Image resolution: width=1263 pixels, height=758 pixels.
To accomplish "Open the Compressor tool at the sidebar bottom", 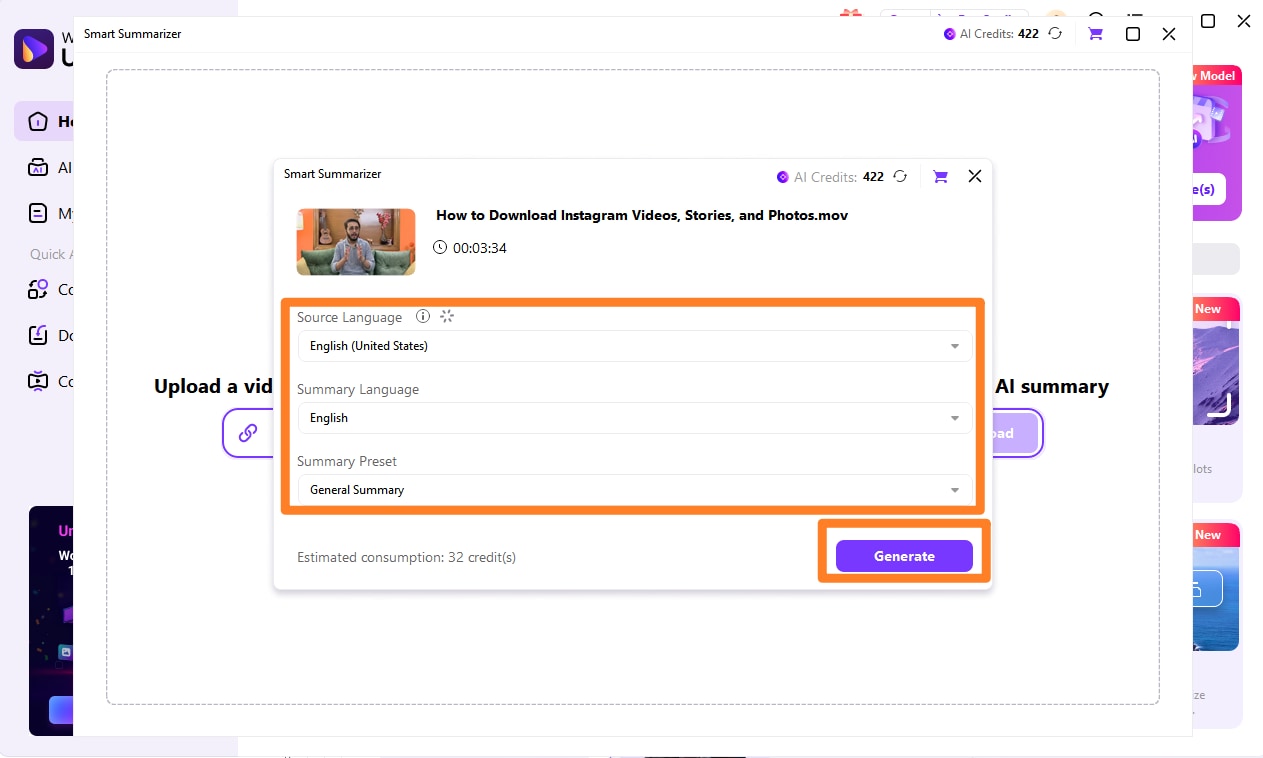I will [x=38, y=381].
